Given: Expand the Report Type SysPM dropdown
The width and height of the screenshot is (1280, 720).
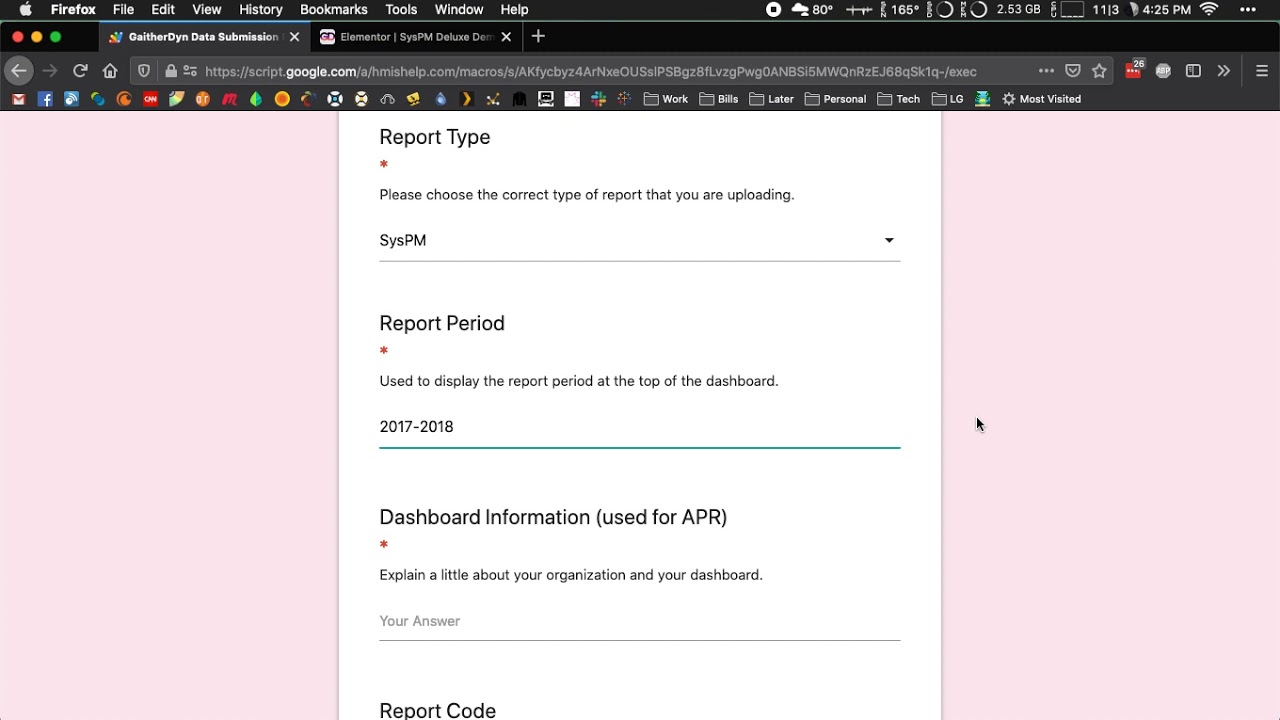Looking at the screenshot, I should (x=639, y=241).
